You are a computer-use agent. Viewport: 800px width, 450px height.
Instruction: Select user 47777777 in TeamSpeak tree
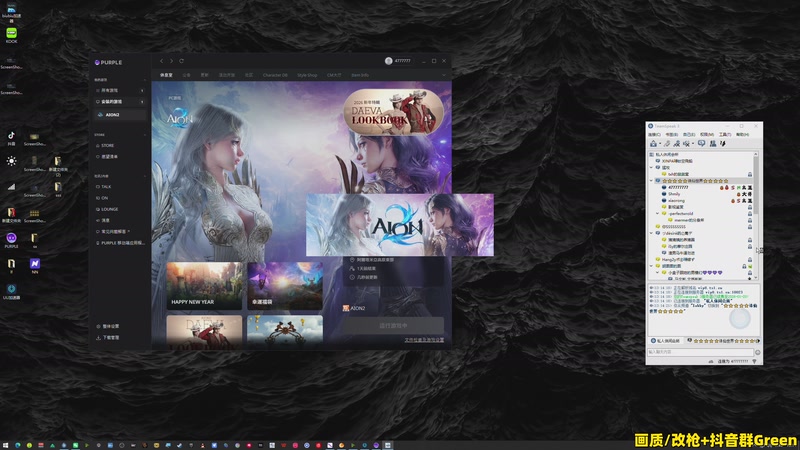pyautogui.click(x=678, y=187)
